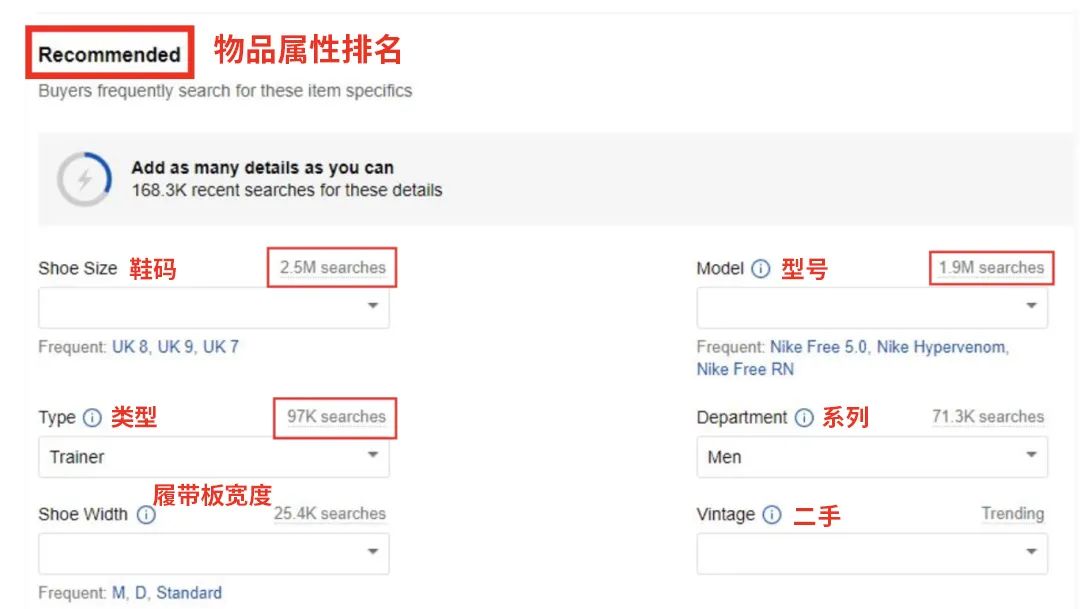The height and width of the screenshot is (609, 1080).
Task: Click the Vintage info icon
Action: (x=771, y=515)
